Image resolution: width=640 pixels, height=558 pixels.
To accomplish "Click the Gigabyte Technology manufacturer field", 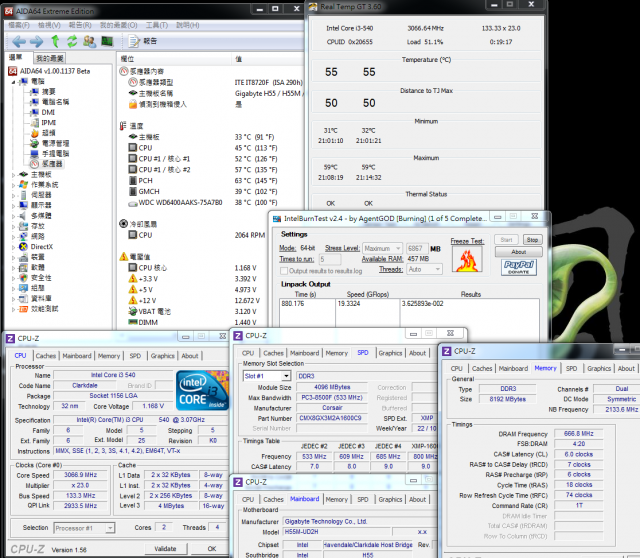I will [359, 522].
